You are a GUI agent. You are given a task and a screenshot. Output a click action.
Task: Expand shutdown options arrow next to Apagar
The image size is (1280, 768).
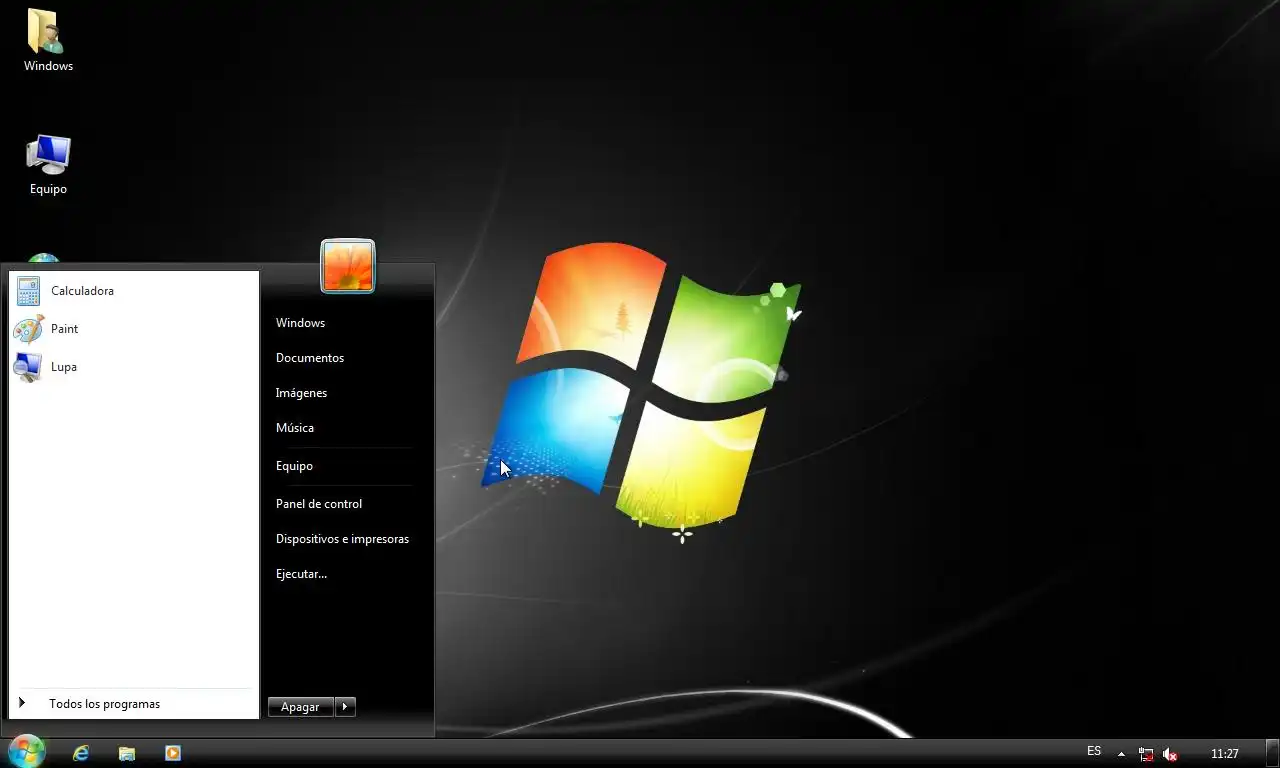click(344, 707)
